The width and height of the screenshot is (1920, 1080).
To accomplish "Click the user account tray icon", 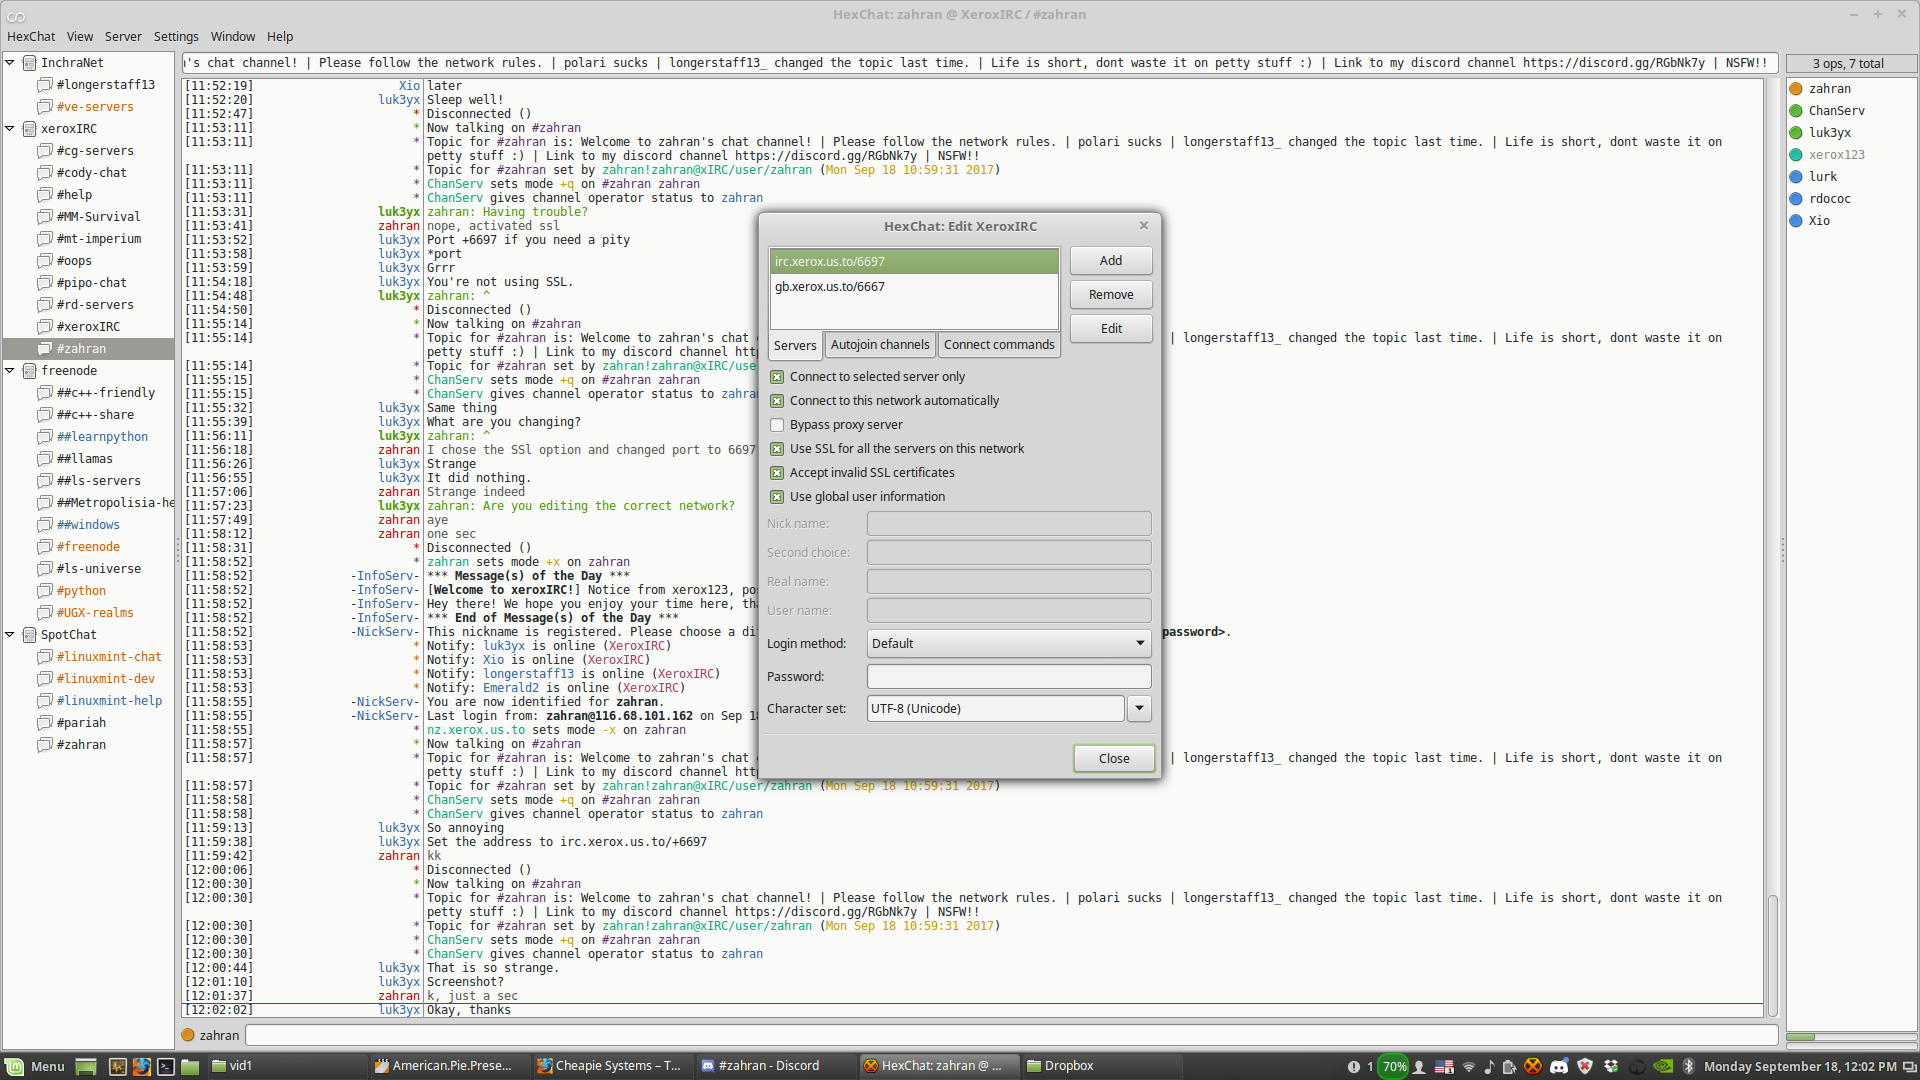I will (x=1419, y=1066).
